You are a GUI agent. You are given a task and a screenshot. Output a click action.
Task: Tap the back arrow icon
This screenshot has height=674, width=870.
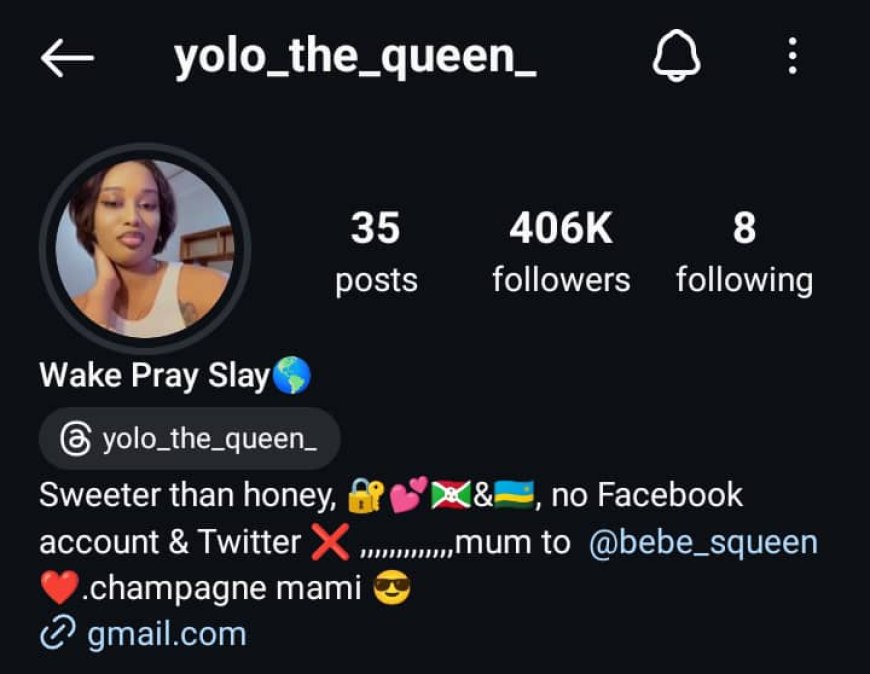67,57
